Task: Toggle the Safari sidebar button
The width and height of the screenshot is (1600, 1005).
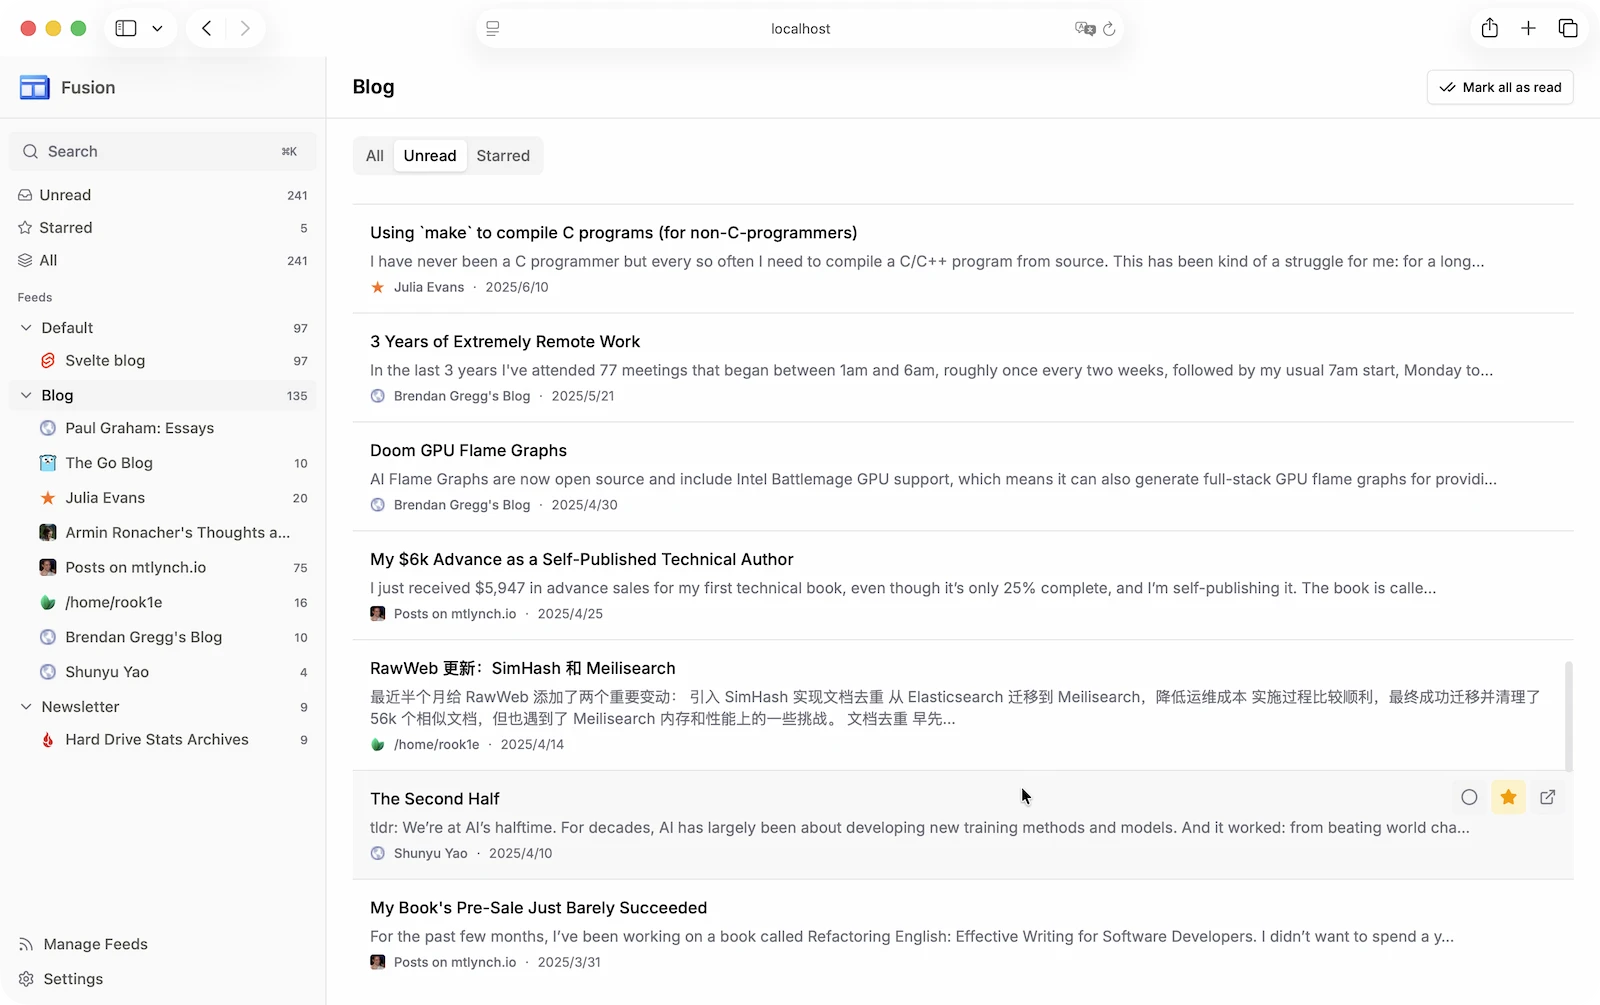Action: tap(126, 28)
